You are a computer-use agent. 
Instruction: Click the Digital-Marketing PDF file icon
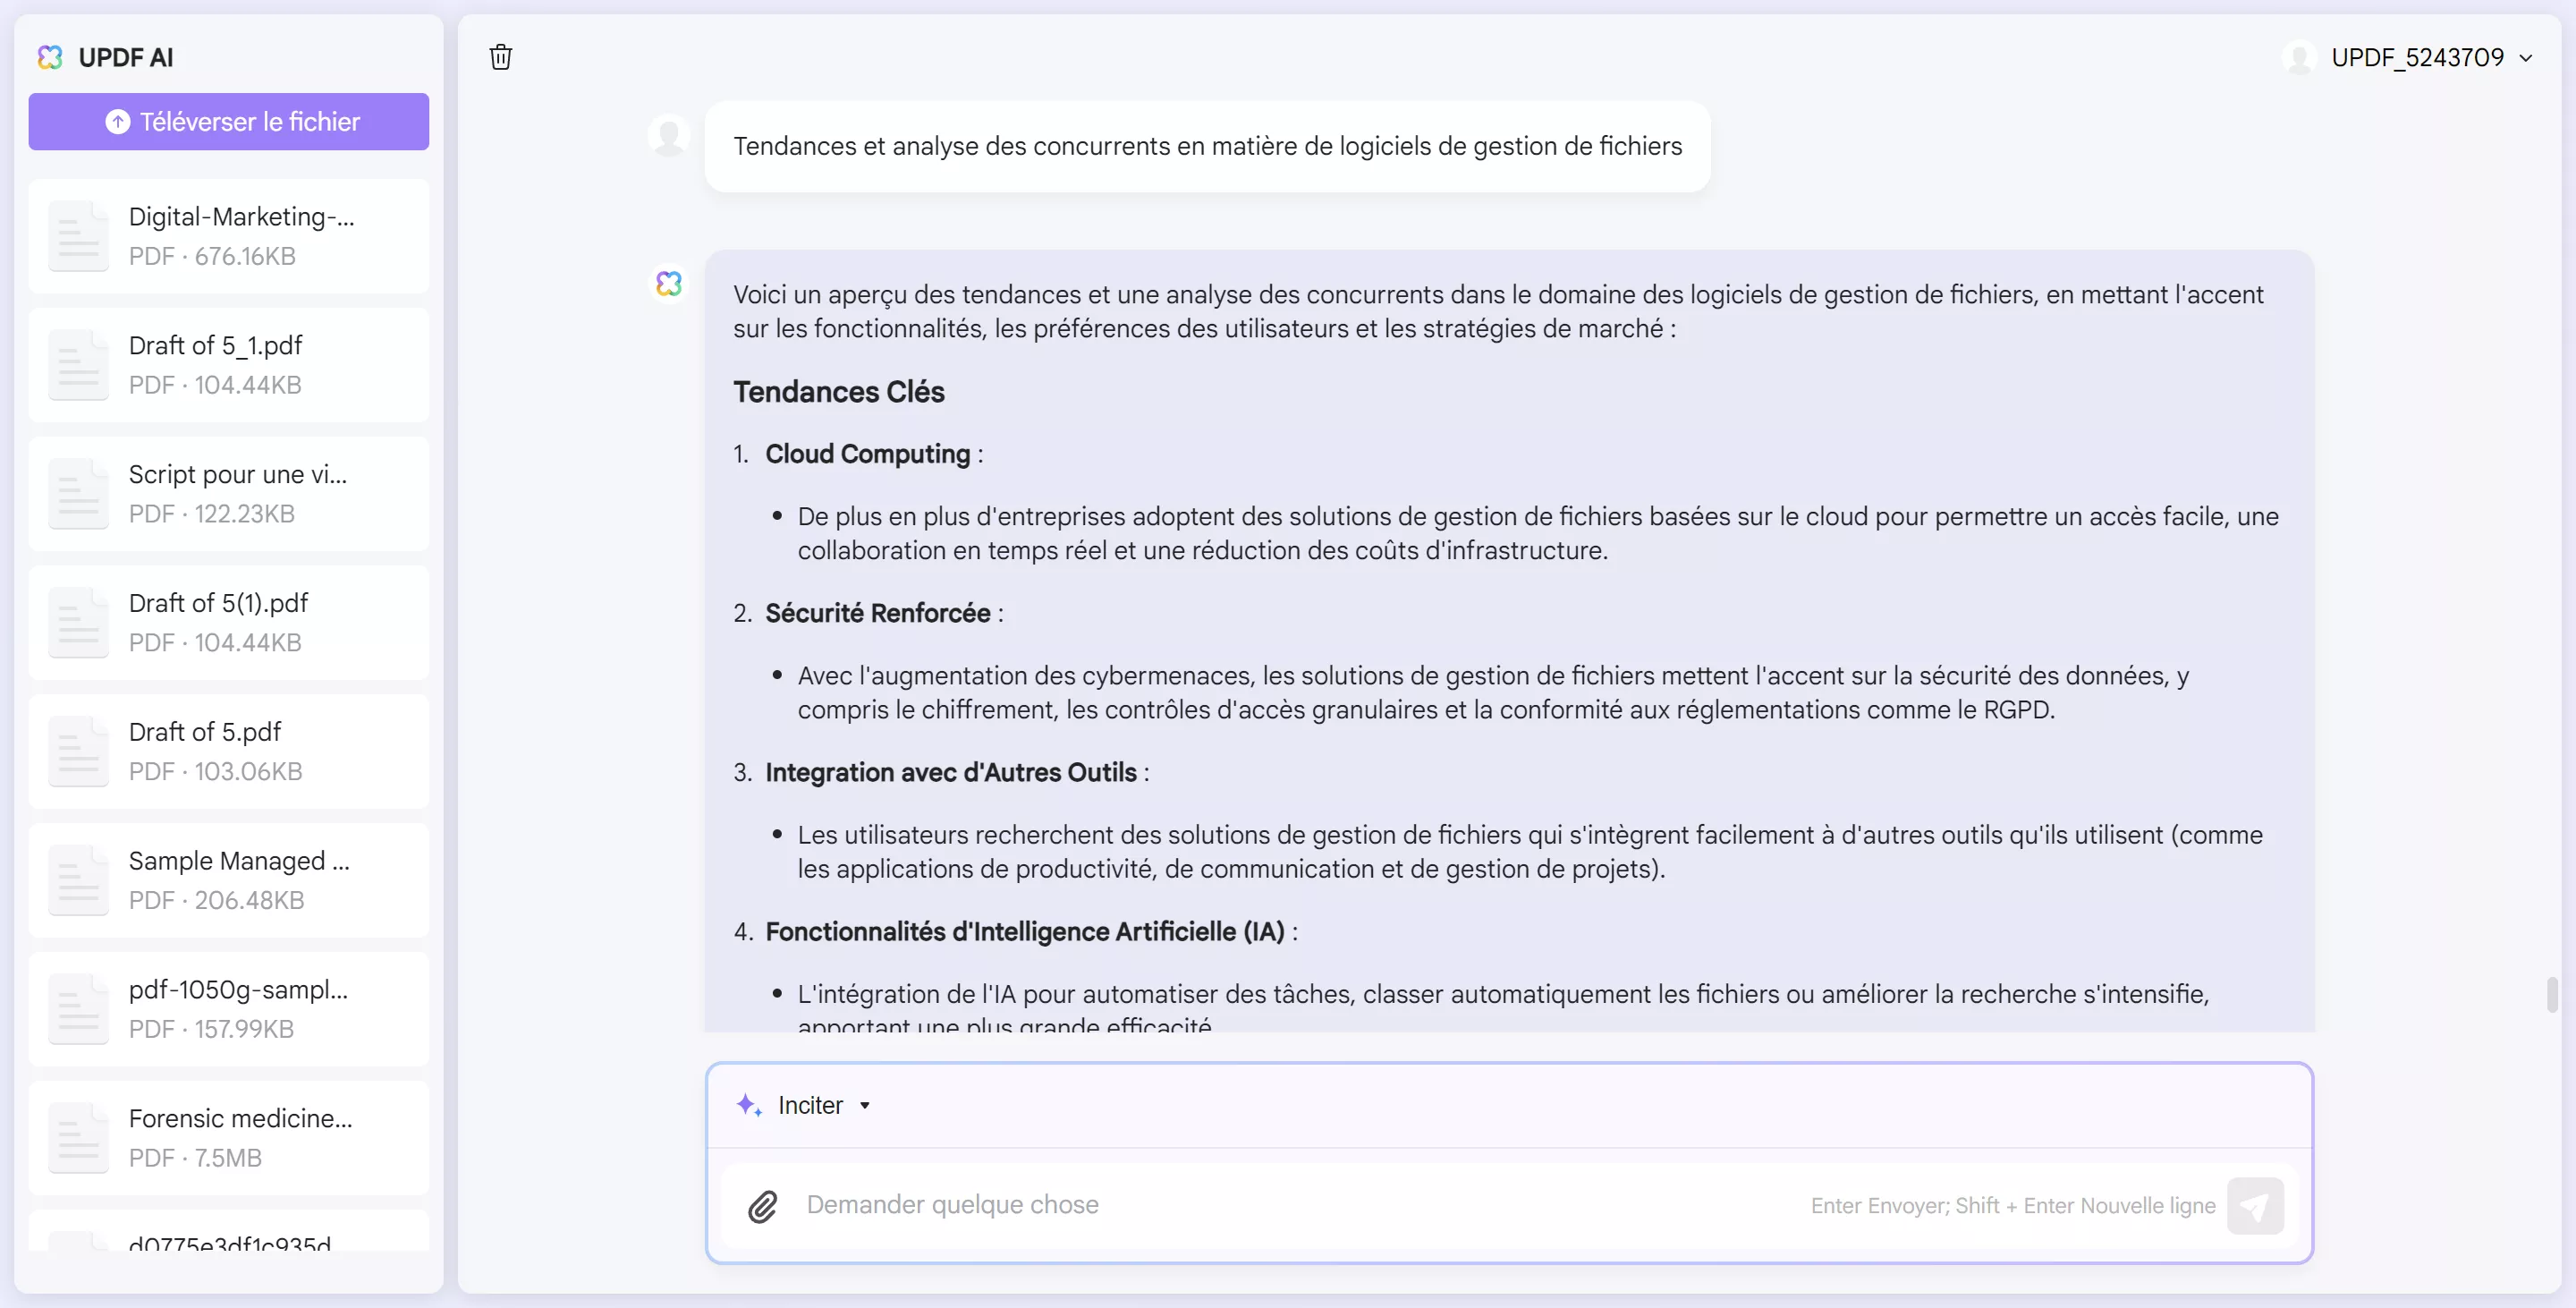coord(79,236)
